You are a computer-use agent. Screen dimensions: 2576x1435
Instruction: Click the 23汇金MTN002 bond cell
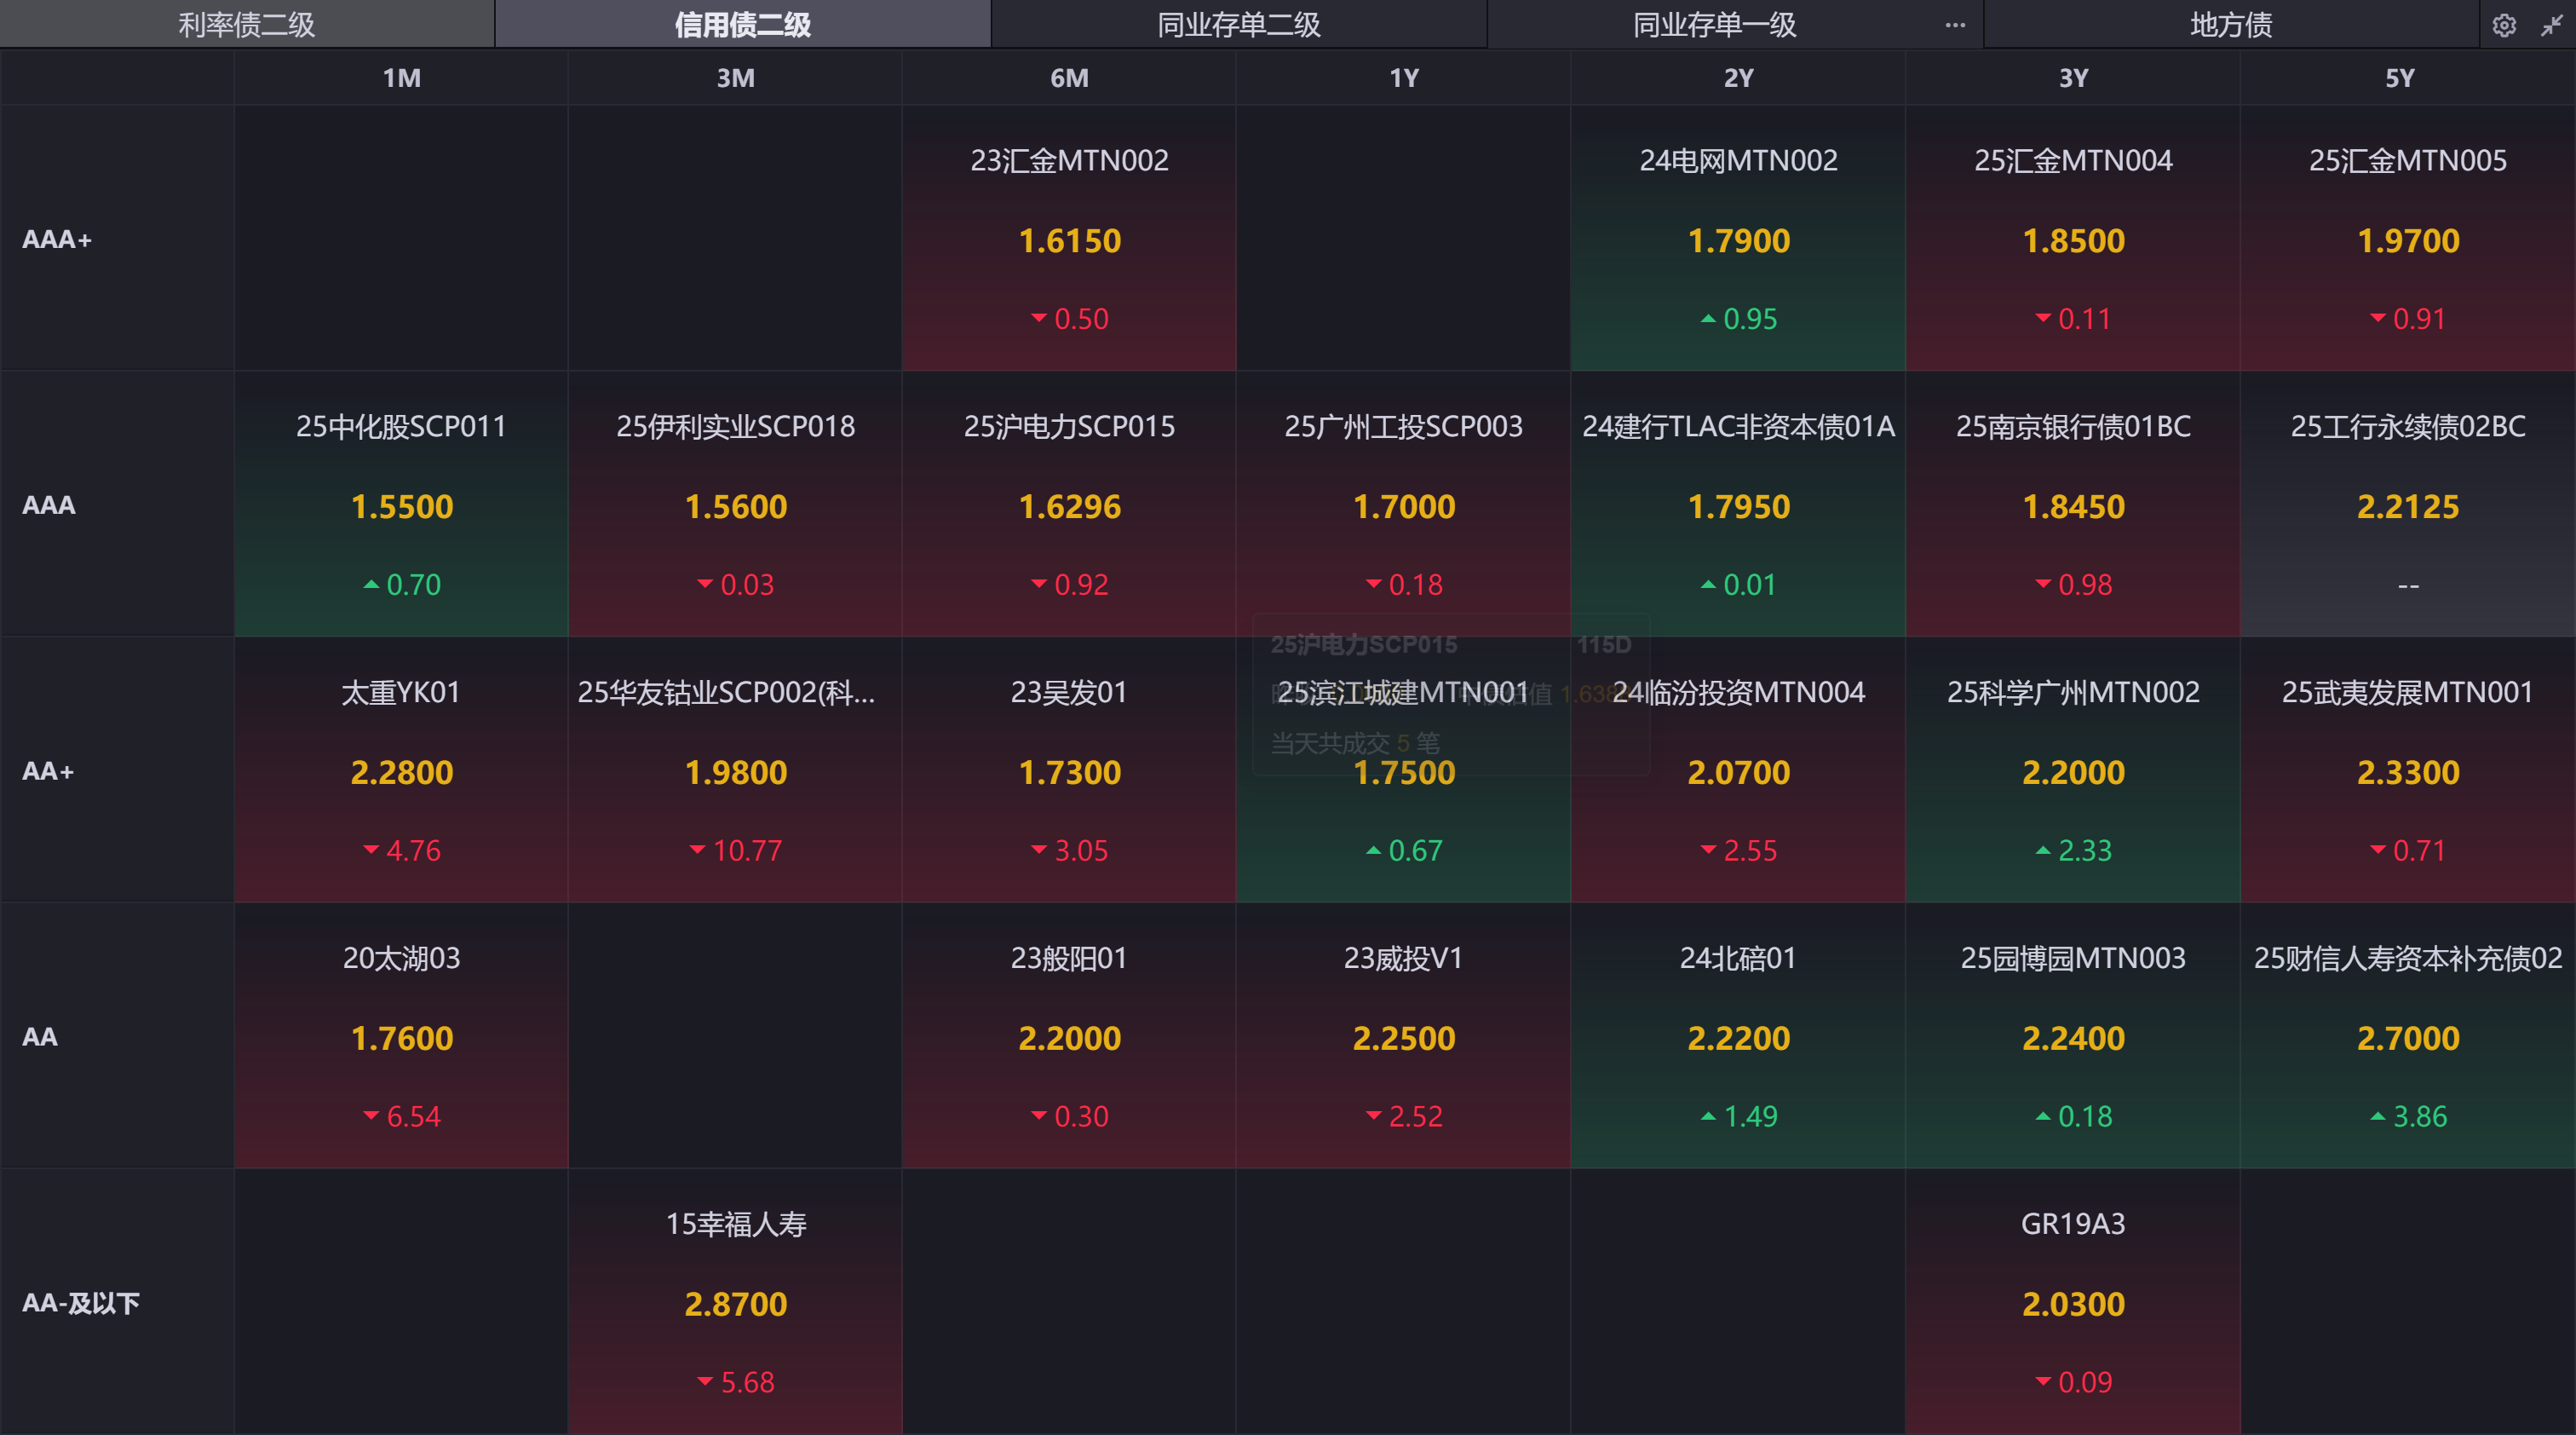pos(1069,161)
